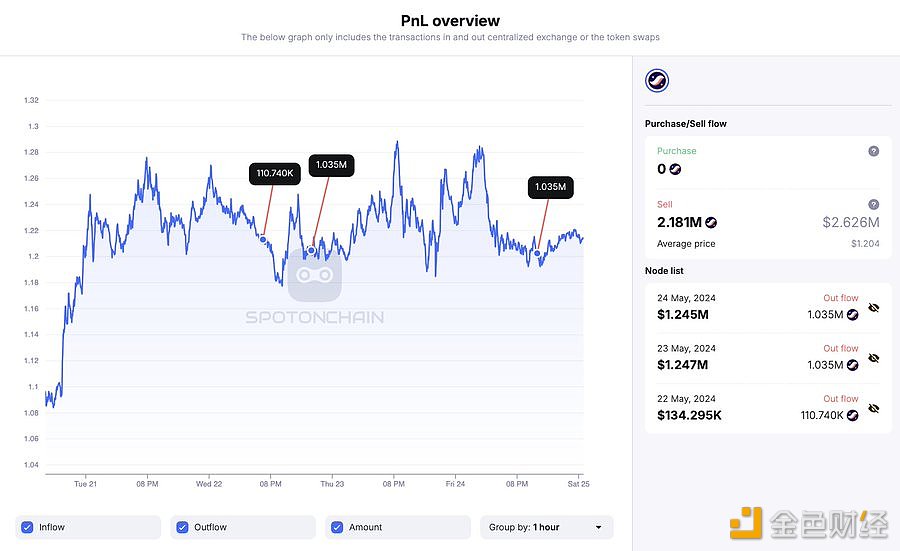Open help tooltip for Purchase
Viewport: 900px width, 551px height.
pyautogui.click(x=873, y=151)
